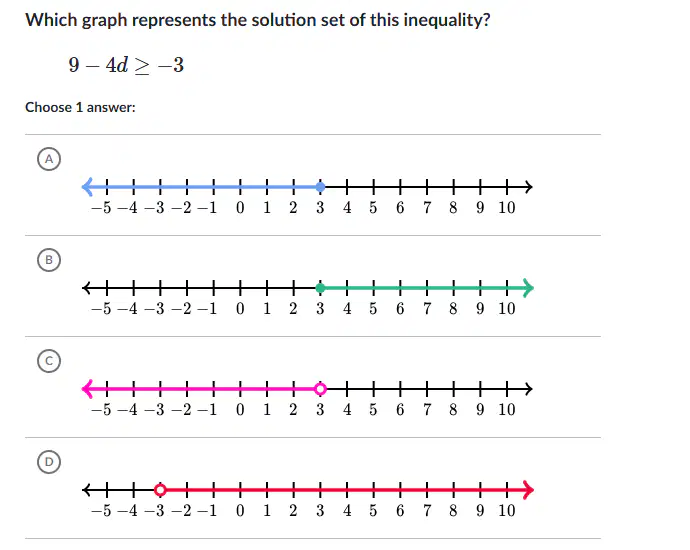Click the red open circle in graph D

point(160,490)
